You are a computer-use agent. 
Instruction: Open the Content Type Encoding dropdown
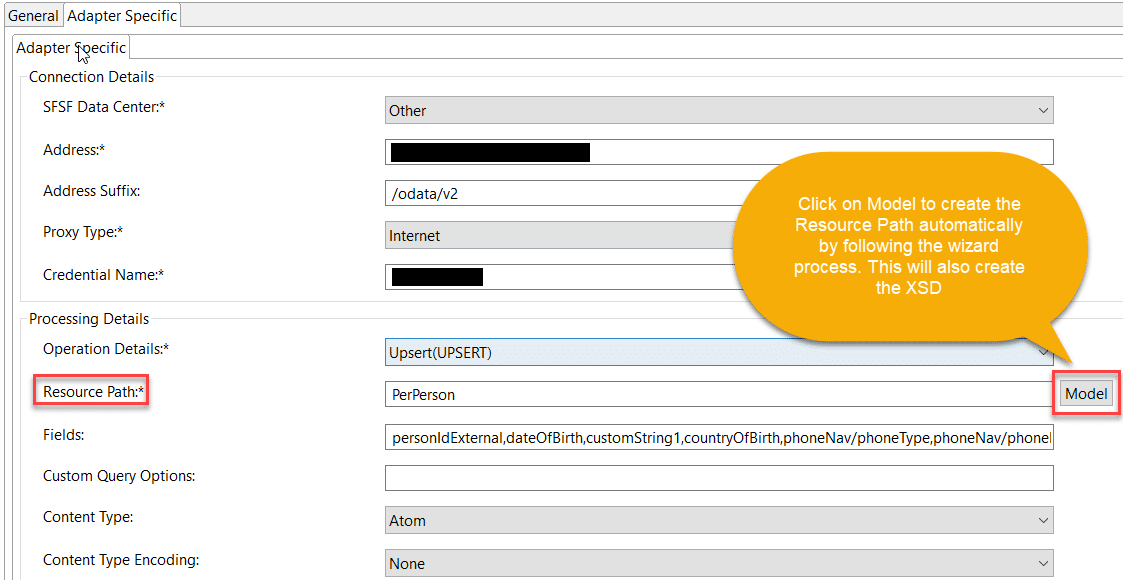pos(718,563)
